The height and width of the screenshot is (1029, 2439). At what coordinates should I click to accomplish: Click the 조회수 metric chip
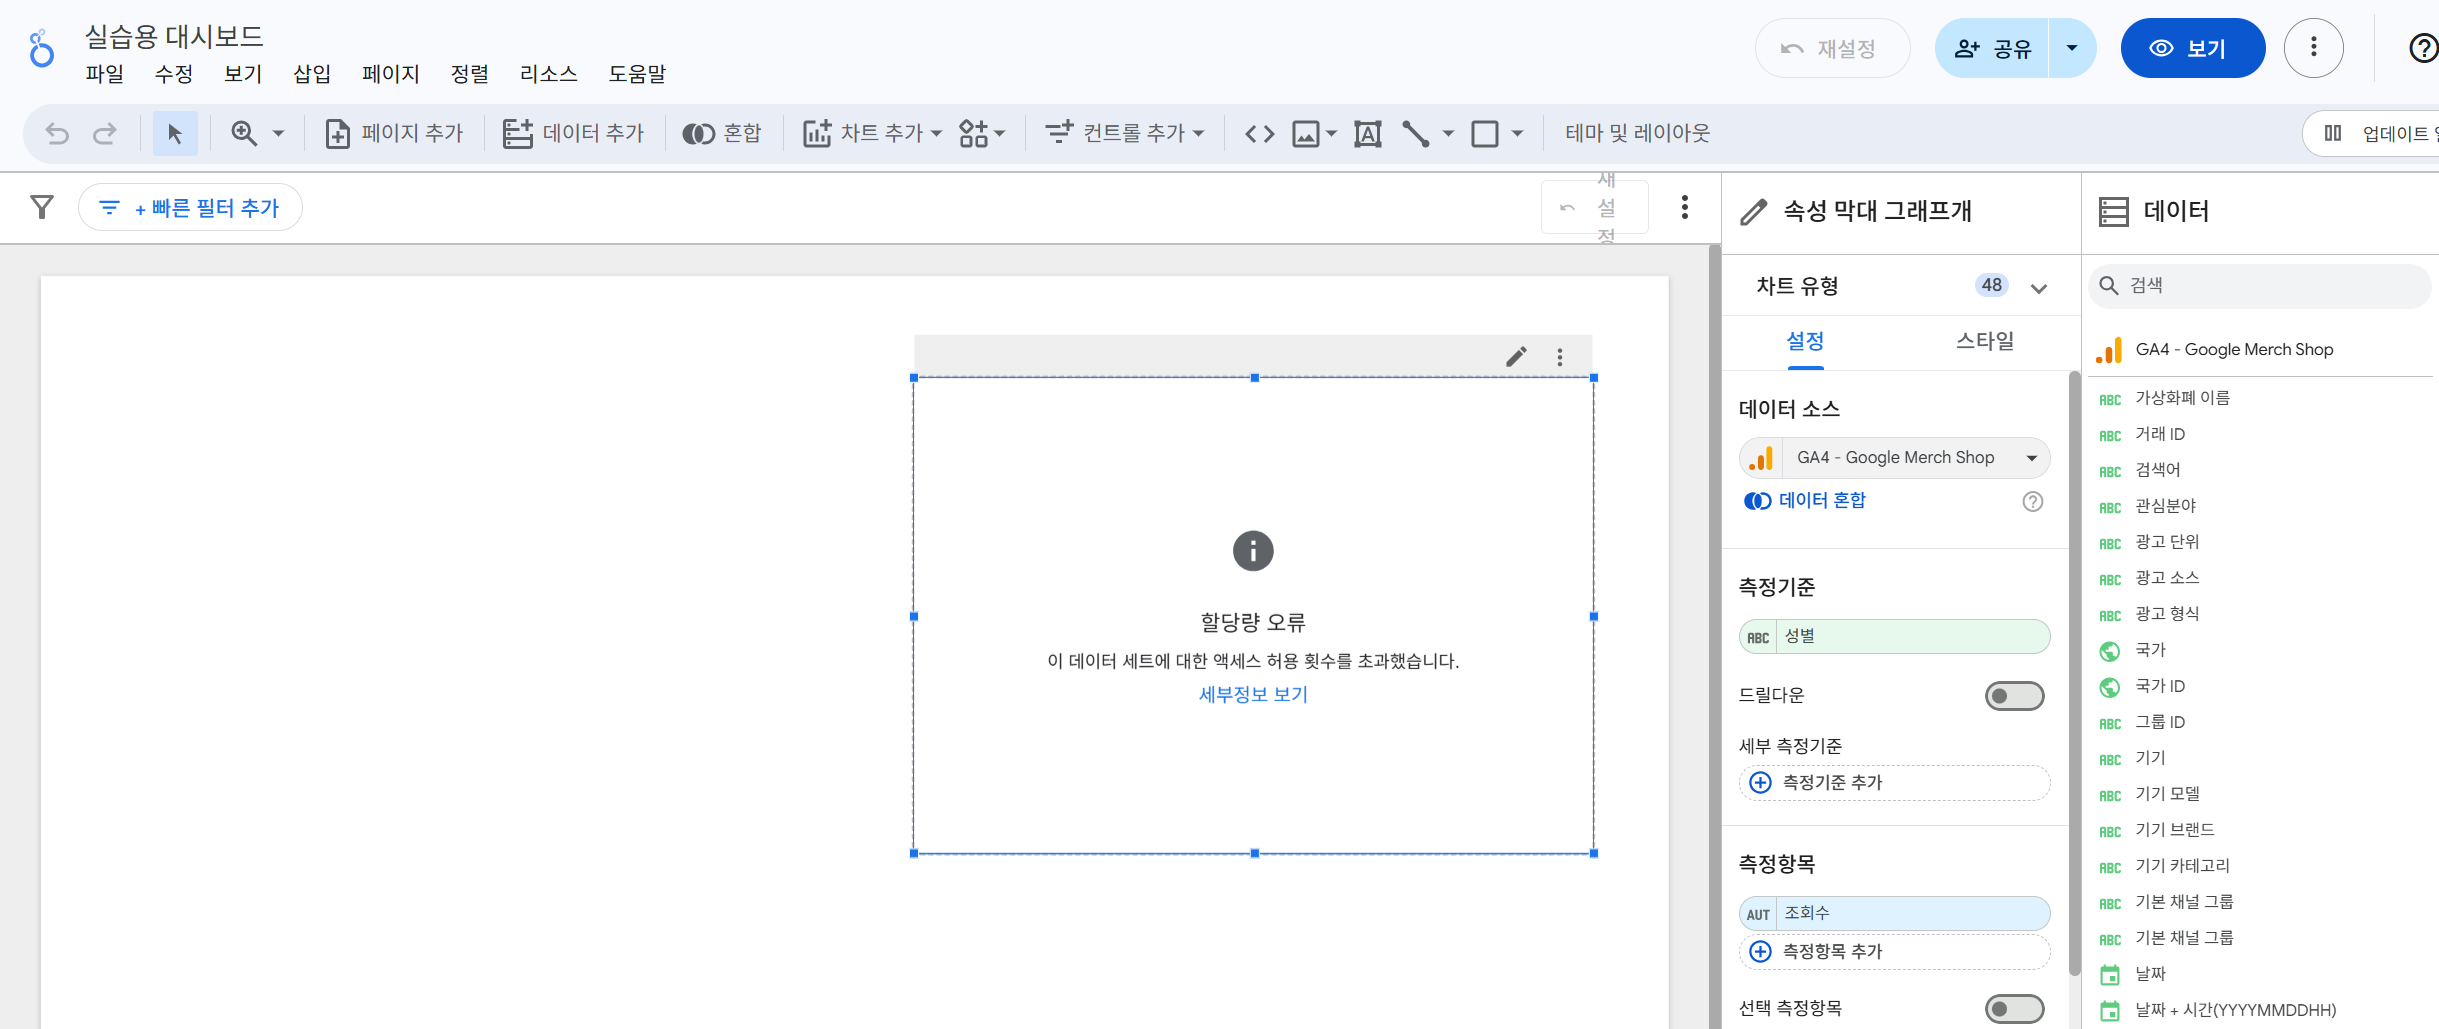pos(1894,914)
